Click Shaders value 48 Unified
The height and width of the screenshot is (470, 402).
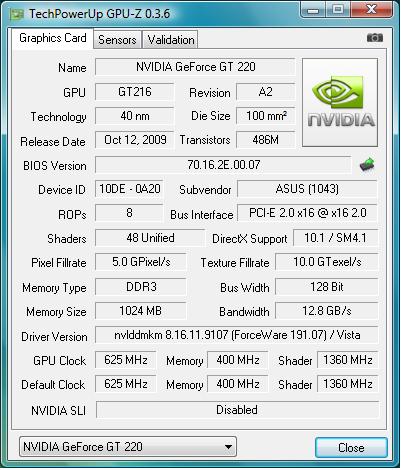pos(150,238)
